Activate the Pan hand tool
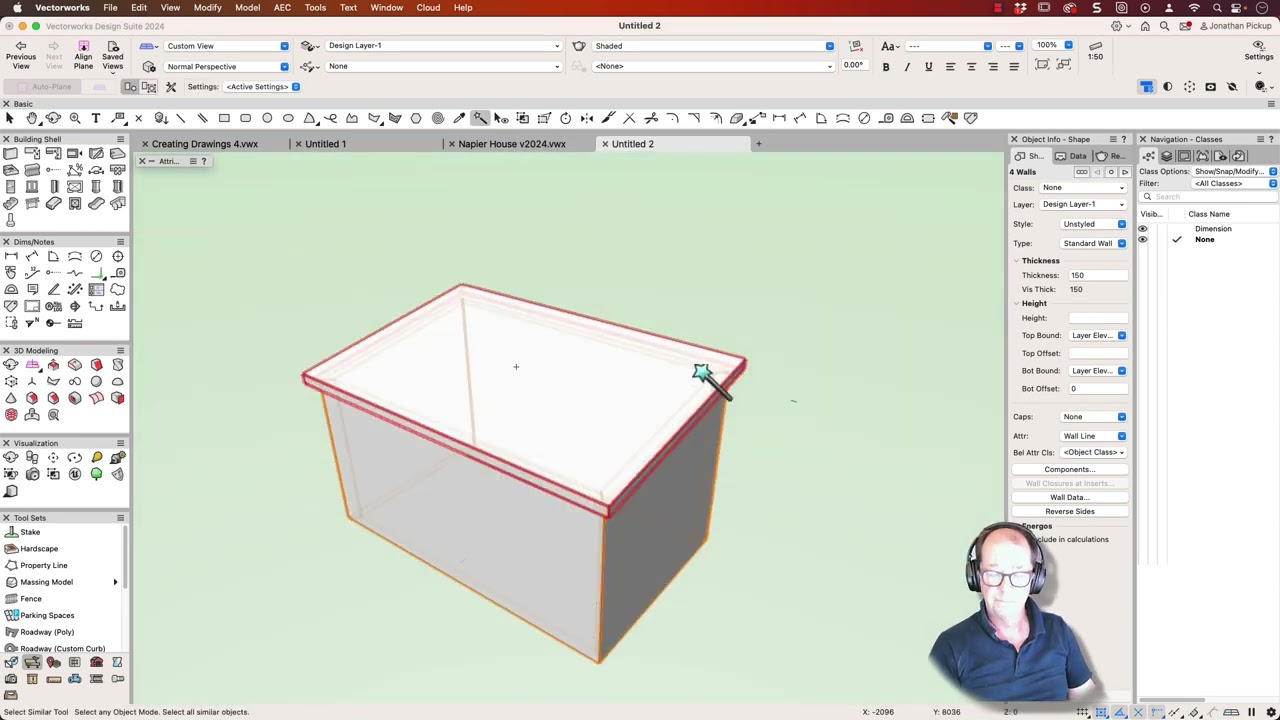Viewport: 1280px width, 720px height. (32, 118)
